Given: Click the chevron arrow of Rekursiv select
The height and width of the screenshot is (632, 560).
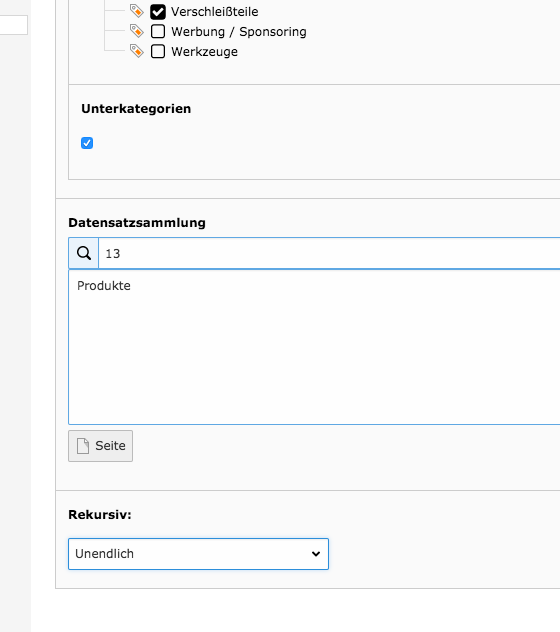Looking at the screenshot, I should 316,554.
